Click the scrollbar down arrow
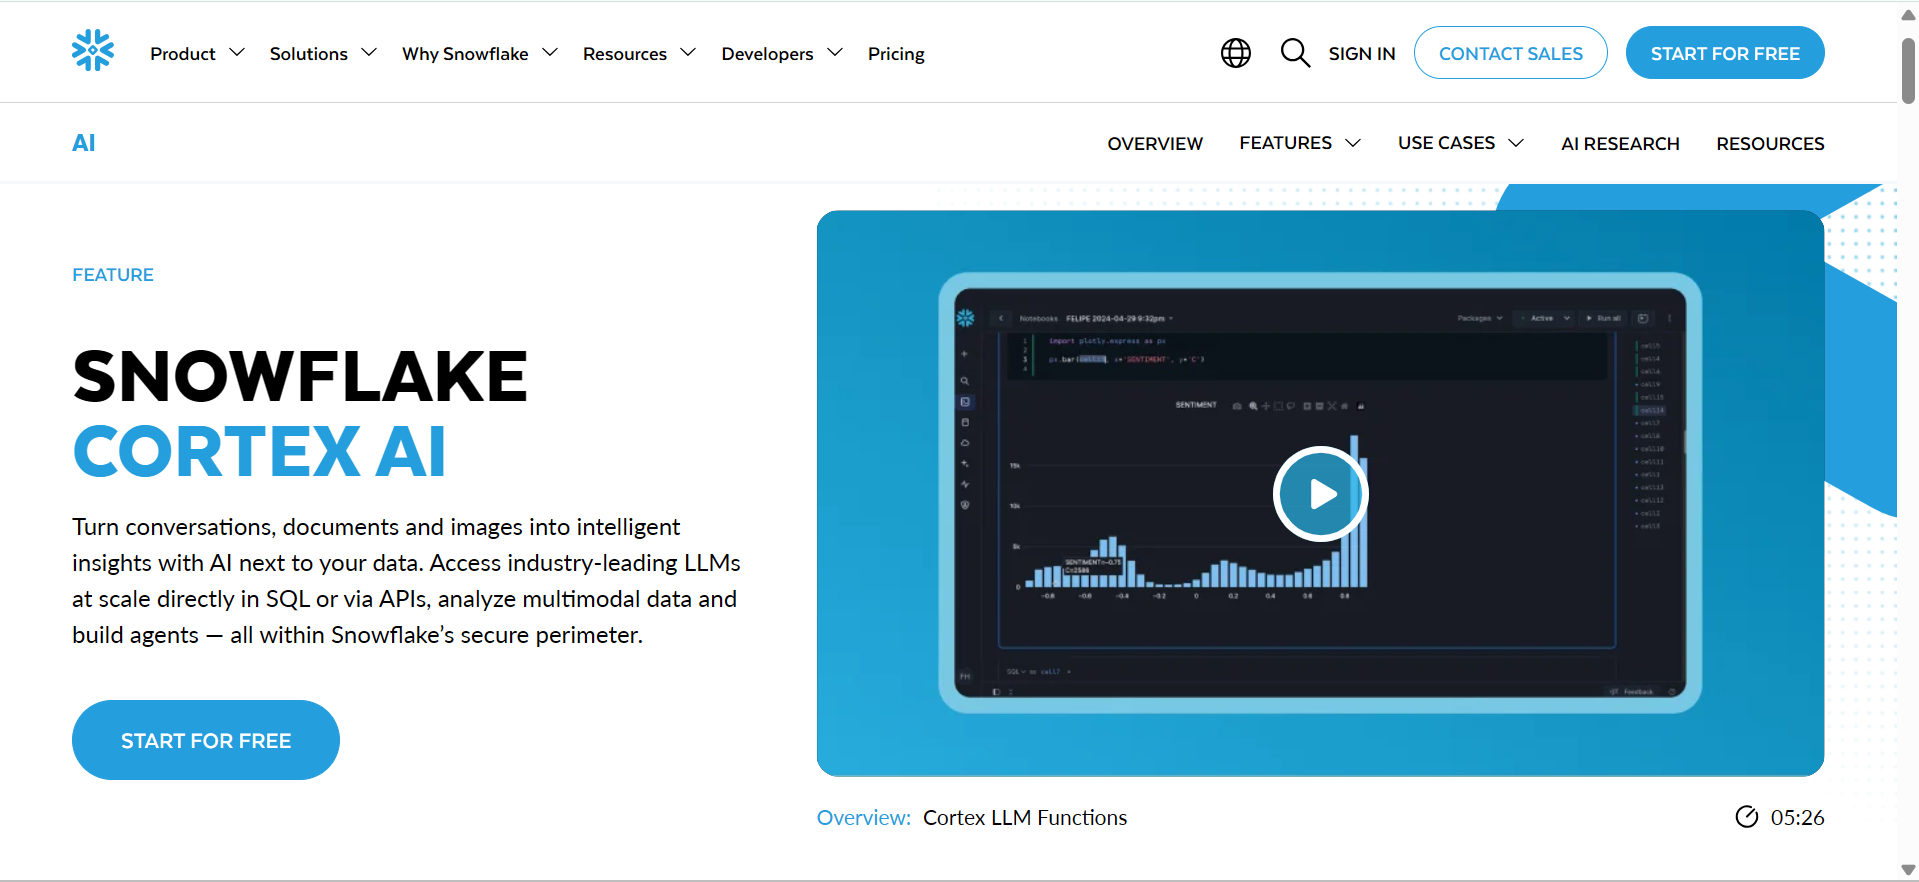This screenshot has width=1919, height=882. (x=1908, y=870)
